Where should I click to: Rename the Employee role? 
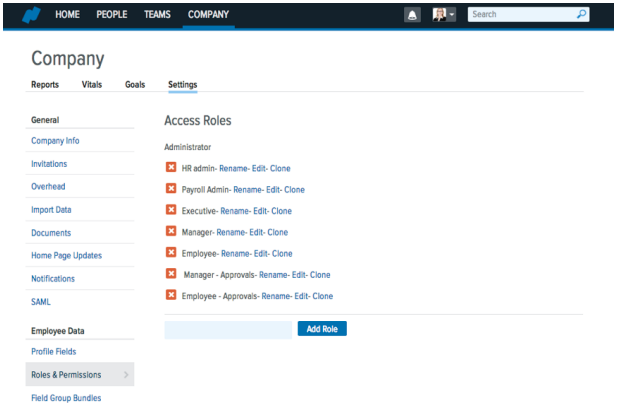235,254
